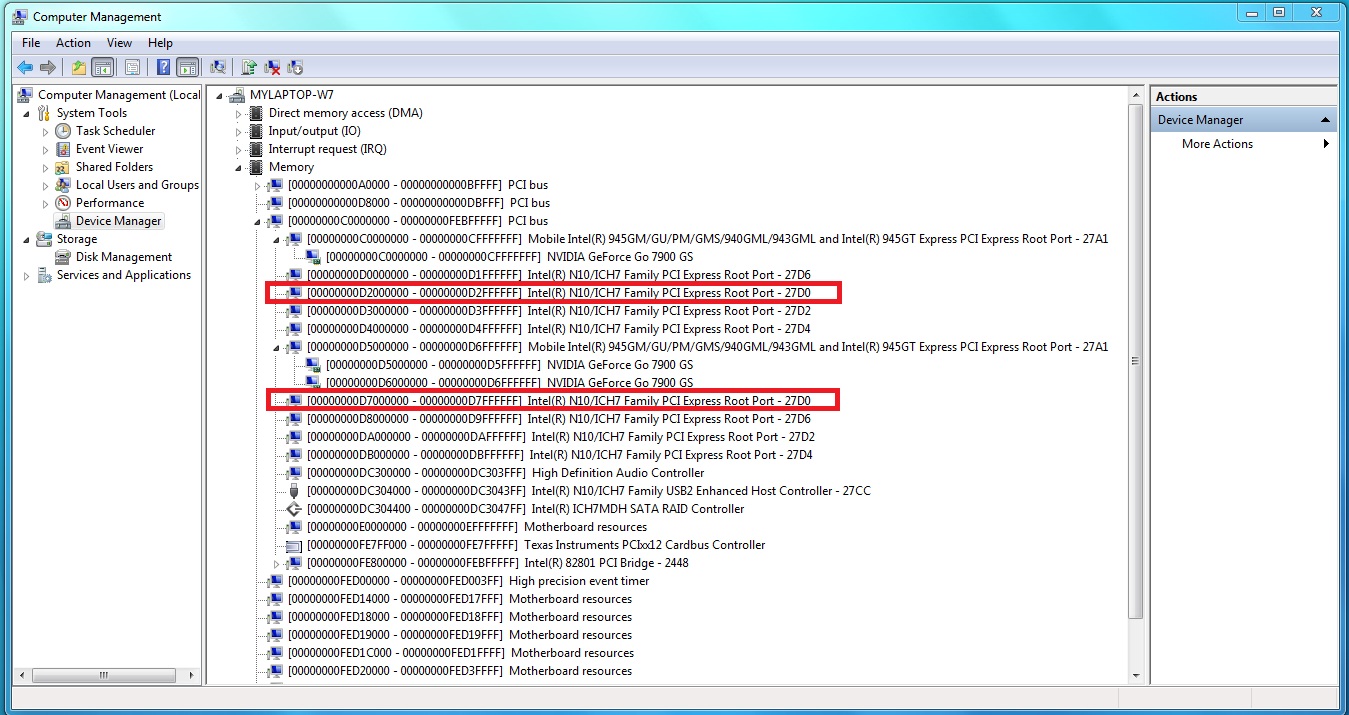Expand the Event Viewer node
1349x715 pixels.
click(46, 149)
